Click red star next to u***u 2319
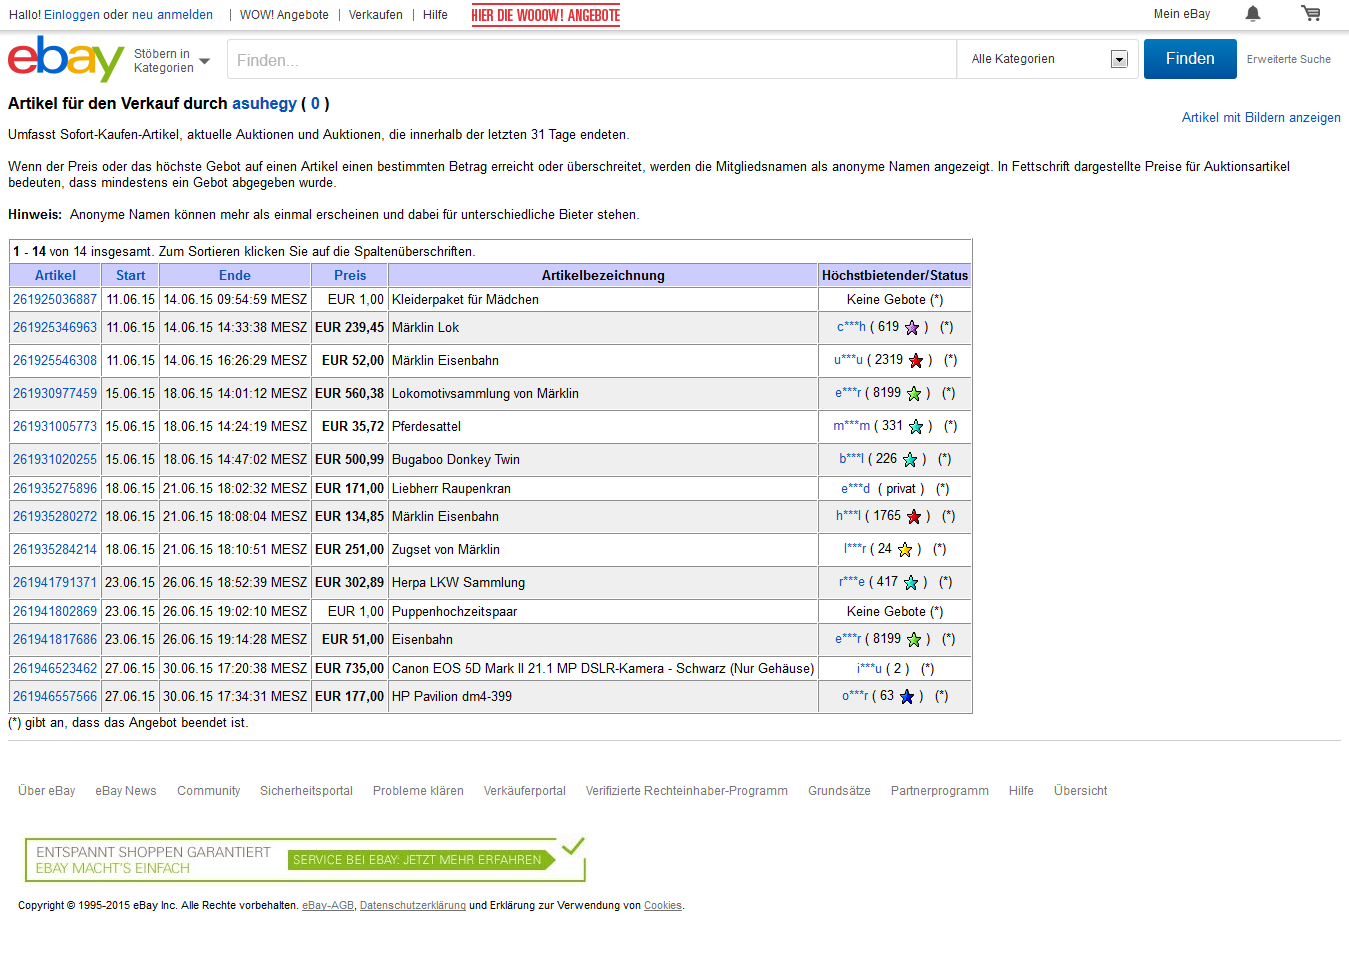This screenshot has height=961, width=1349. (916, 361)
